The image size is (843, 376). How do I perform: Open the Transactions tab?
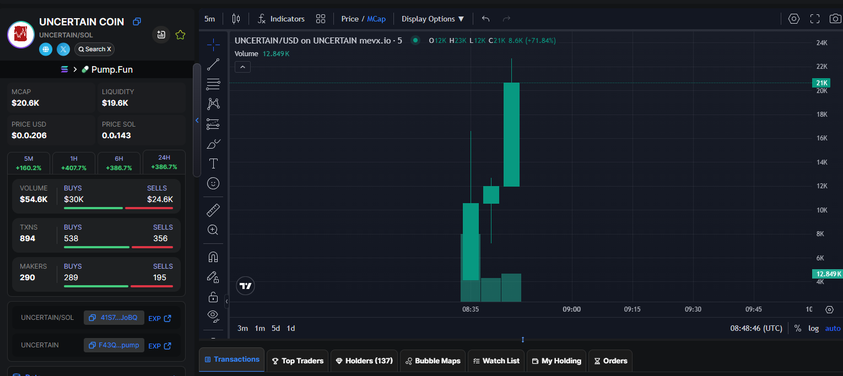pyautogui.click(x=232, y=360)
